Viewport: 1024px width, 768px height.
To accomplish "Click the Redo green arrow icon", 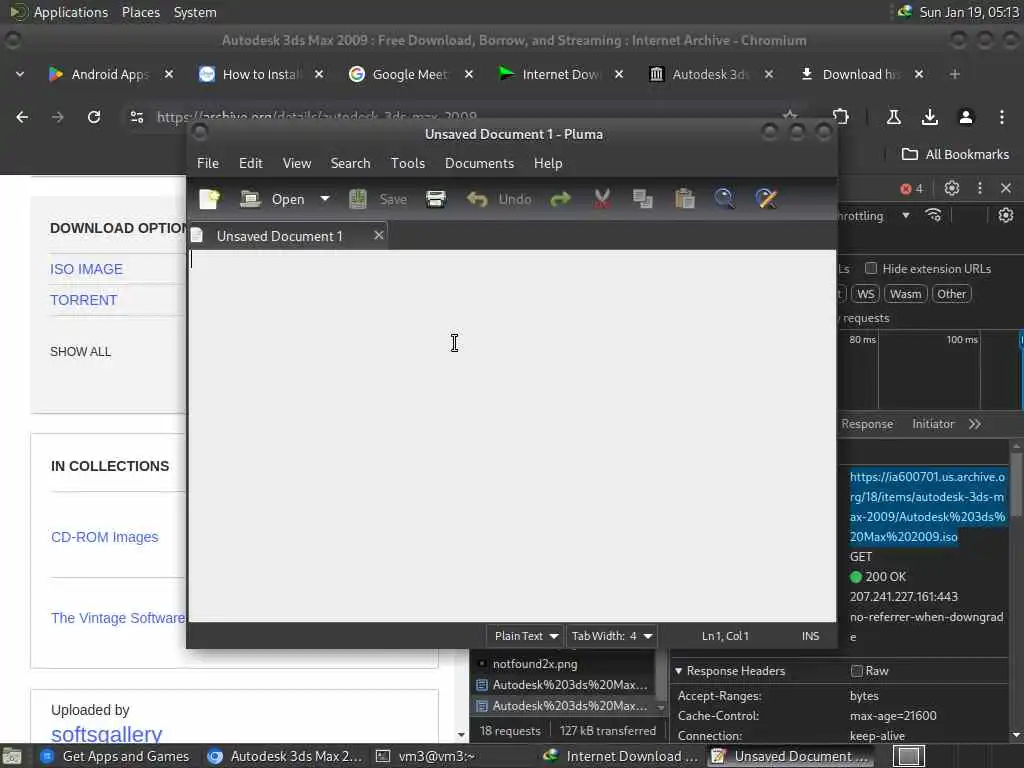I will [x=560, y=199].
